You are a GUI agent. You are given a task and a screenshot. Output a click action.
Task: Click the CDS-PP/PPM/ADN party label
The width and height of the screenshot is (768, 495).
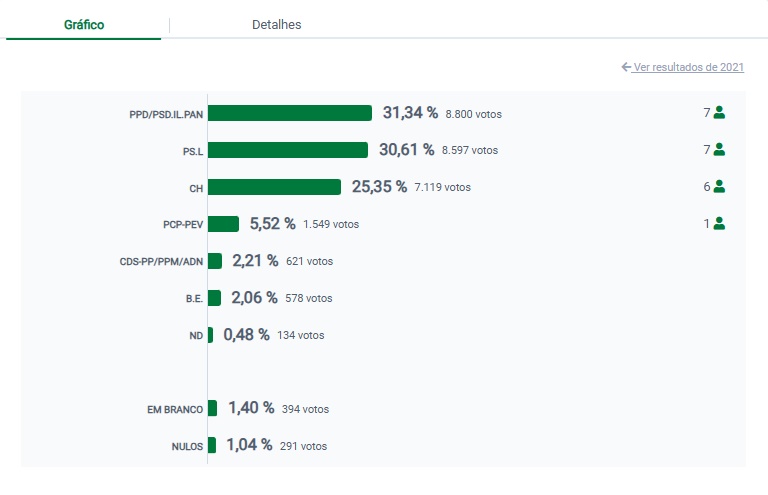[161, 261]
